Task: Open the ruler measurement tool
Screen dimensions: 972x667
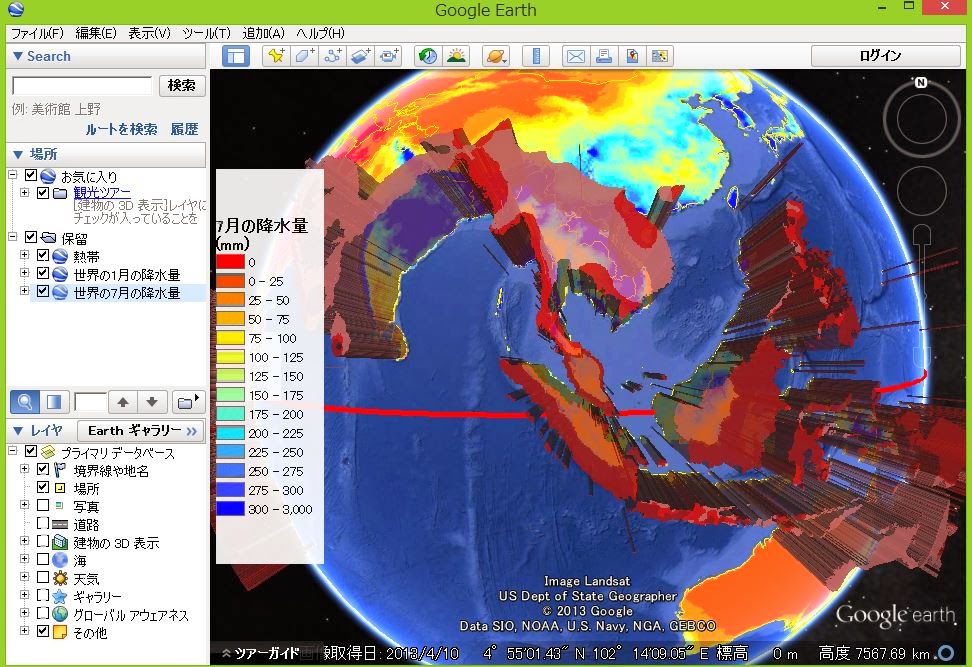Action: click(x=536, y=56)
